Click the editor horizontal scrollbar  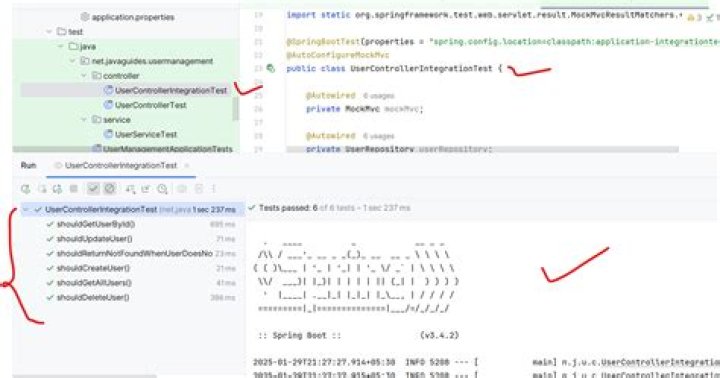pos(482,149)
